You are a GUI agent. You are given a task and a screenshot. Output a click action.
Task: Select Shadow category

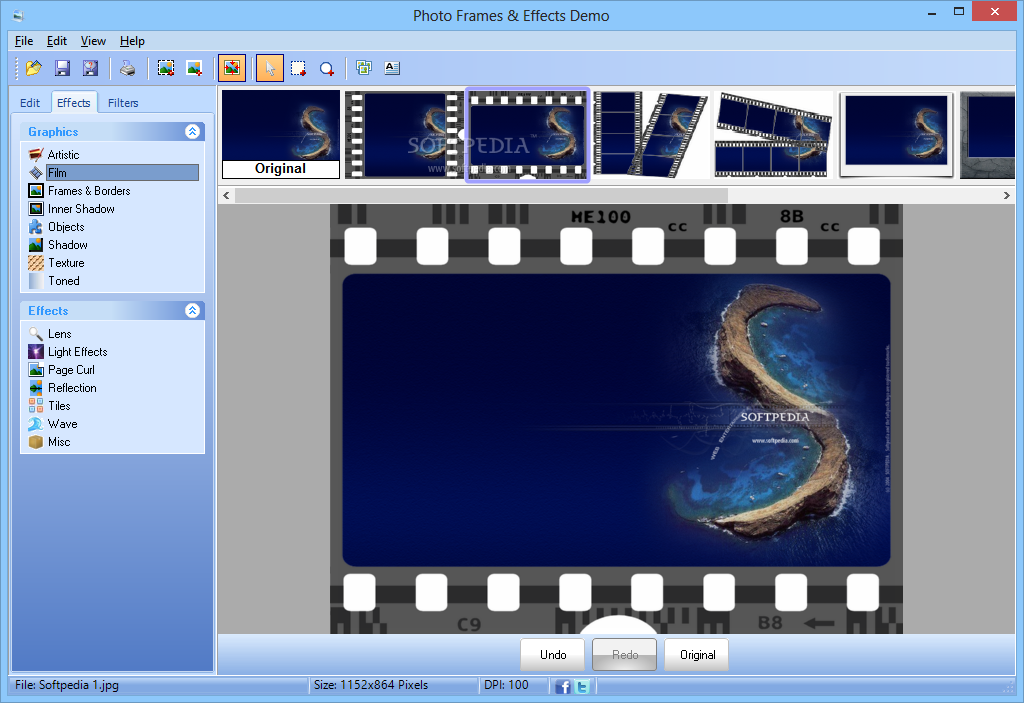coord(68,245)
